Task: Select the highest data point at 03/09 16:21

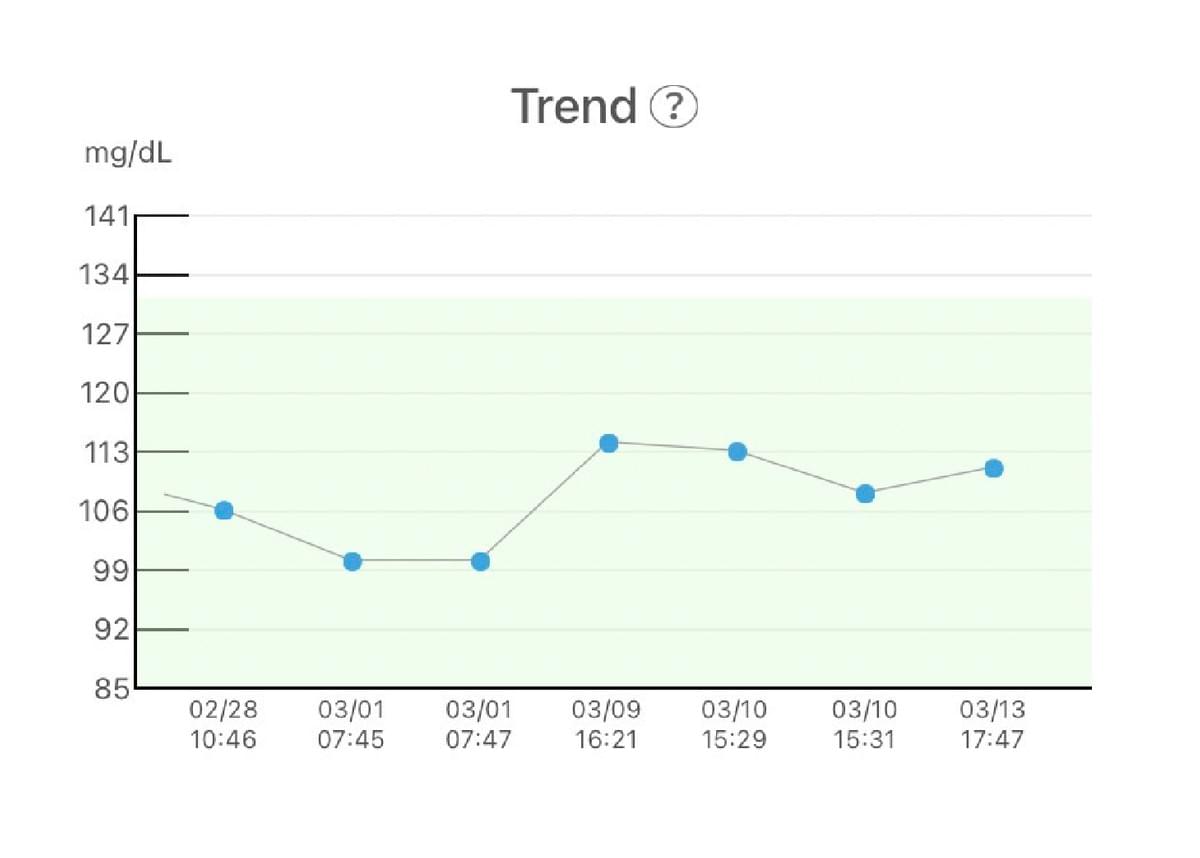Action: pos(608,443)
